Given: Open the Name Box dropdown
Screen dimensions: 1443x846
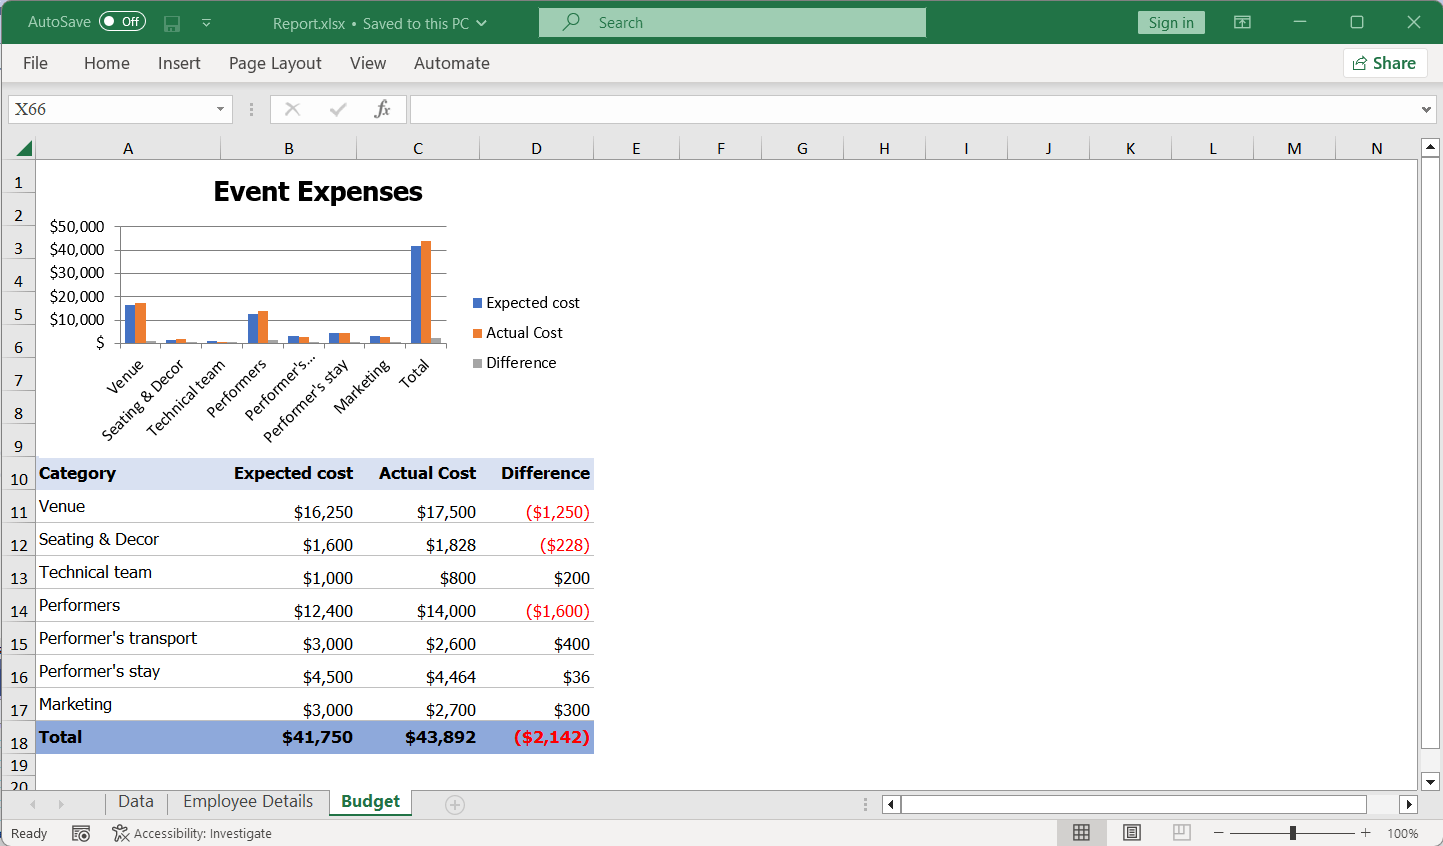Looking at the screenshot, I should [x=219, y=109].
